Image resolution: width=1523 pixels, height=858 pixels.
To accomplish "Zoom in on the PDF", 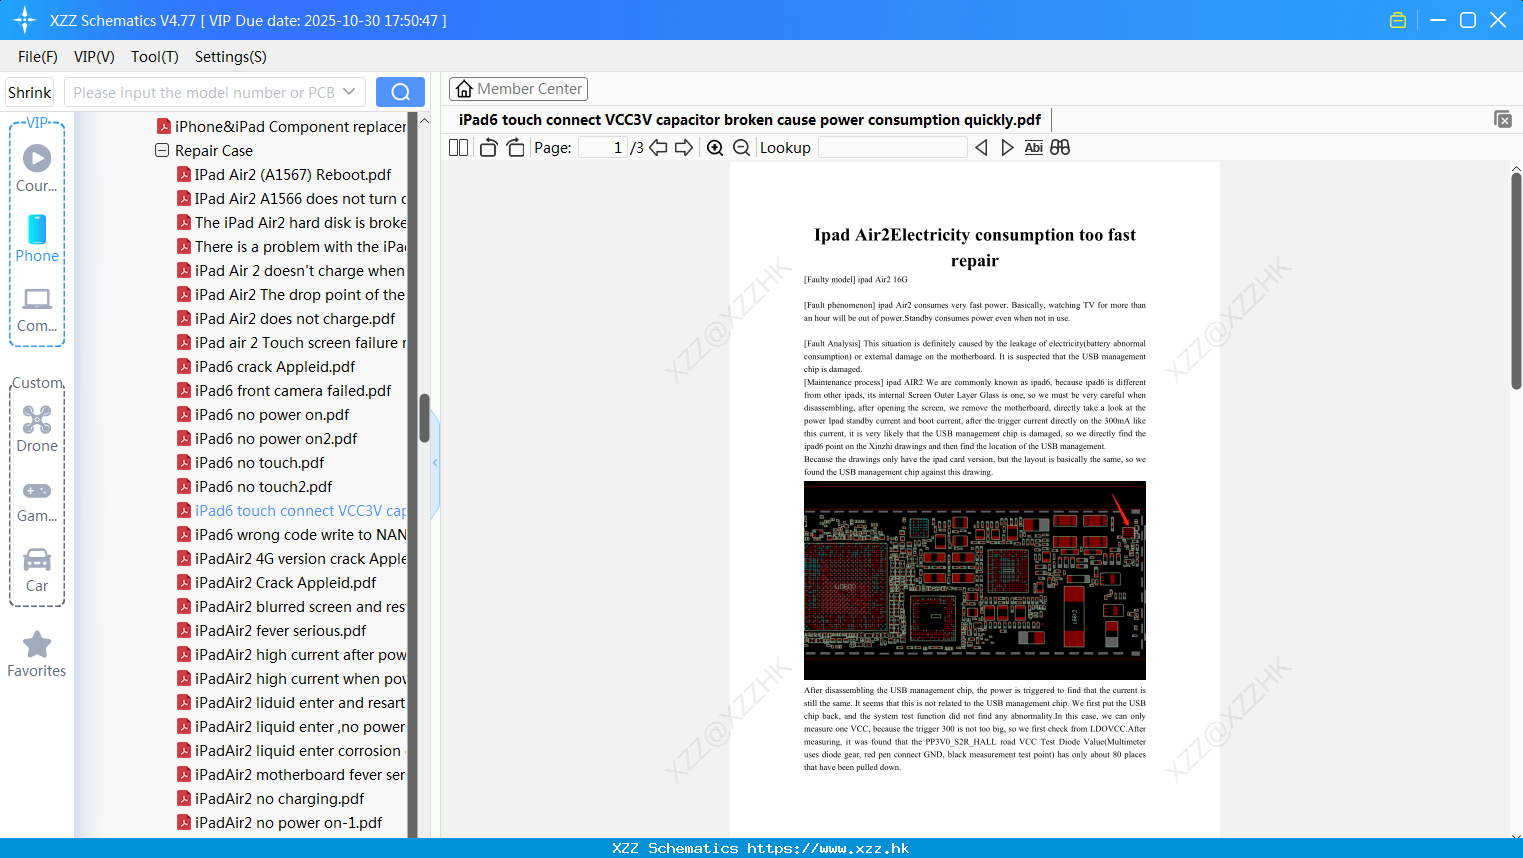I will click(715, 148).
